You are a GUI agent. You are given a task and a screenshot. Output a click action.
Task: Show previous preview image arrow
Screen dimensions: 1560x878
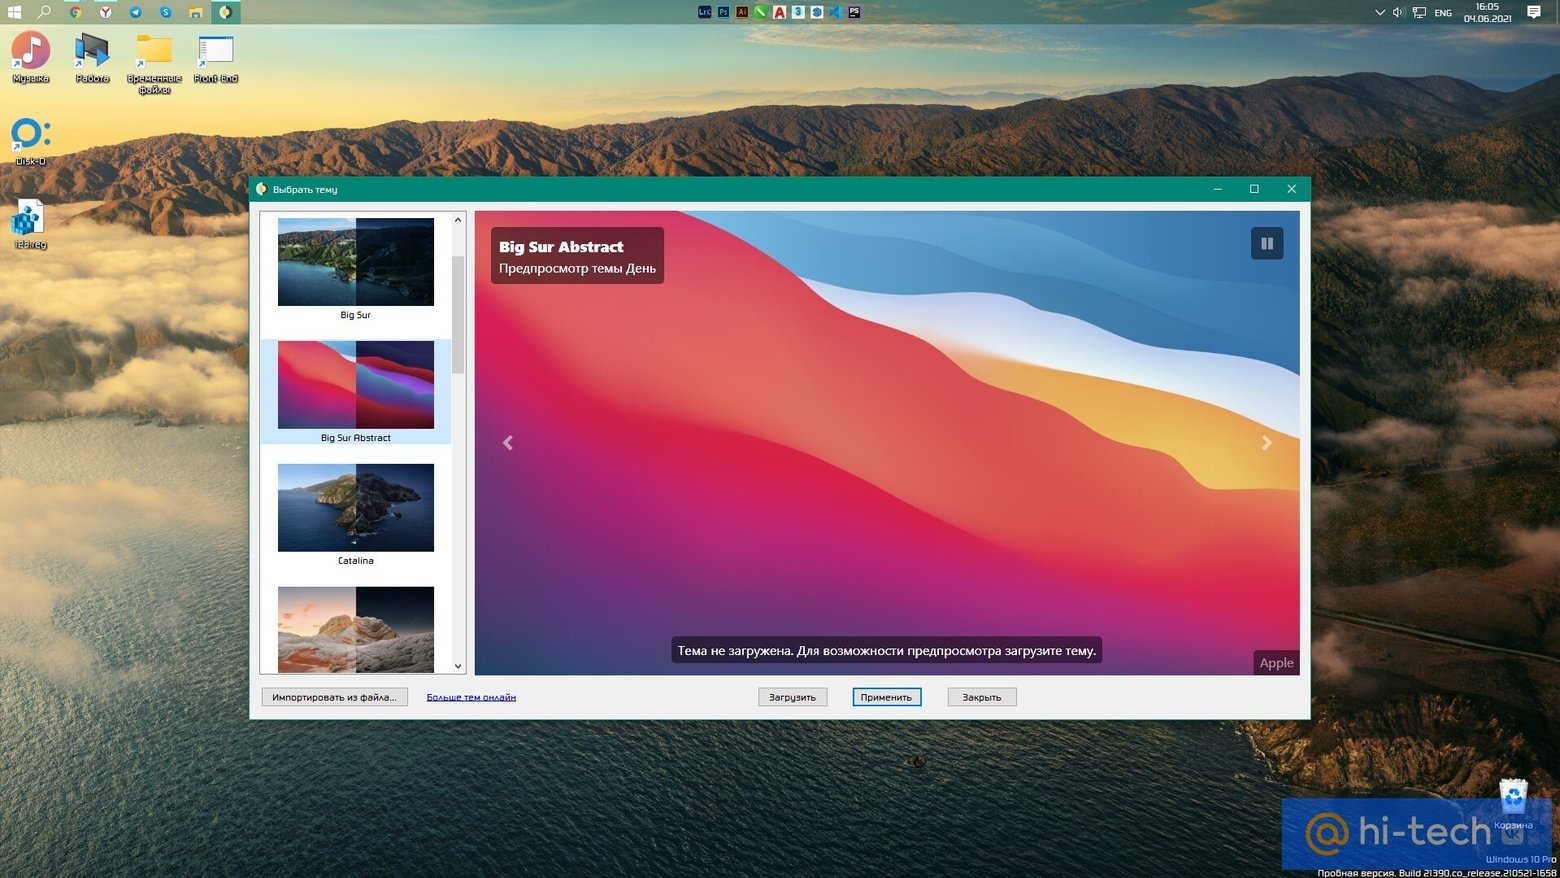tap(508, 442)
